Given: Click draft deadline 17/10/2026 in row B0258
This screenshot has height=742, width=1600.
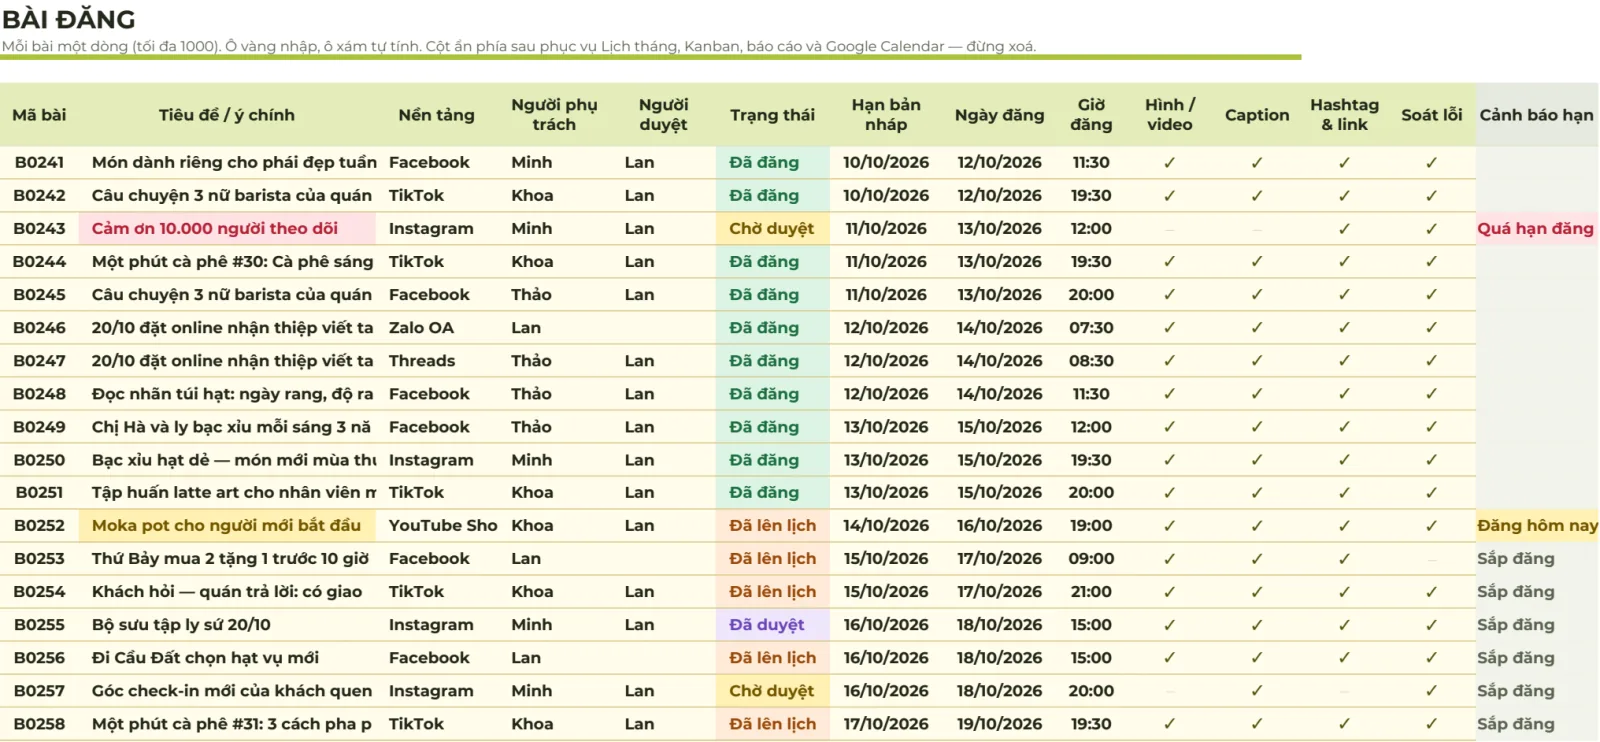Looking at the screenshot, I should [x=886, y=723].
